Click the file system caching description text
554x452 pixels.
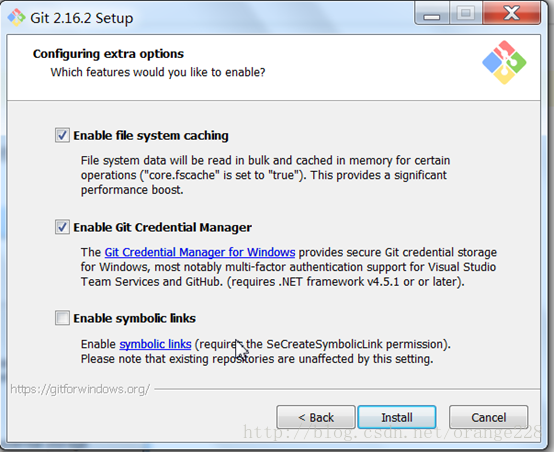tap(265, 175)
